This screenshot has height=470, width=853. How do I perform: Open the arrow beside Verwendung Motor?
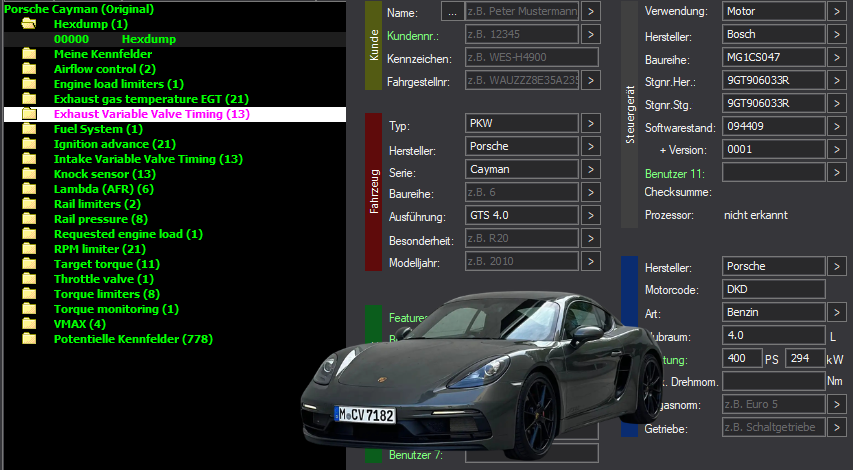pos(837,11)
